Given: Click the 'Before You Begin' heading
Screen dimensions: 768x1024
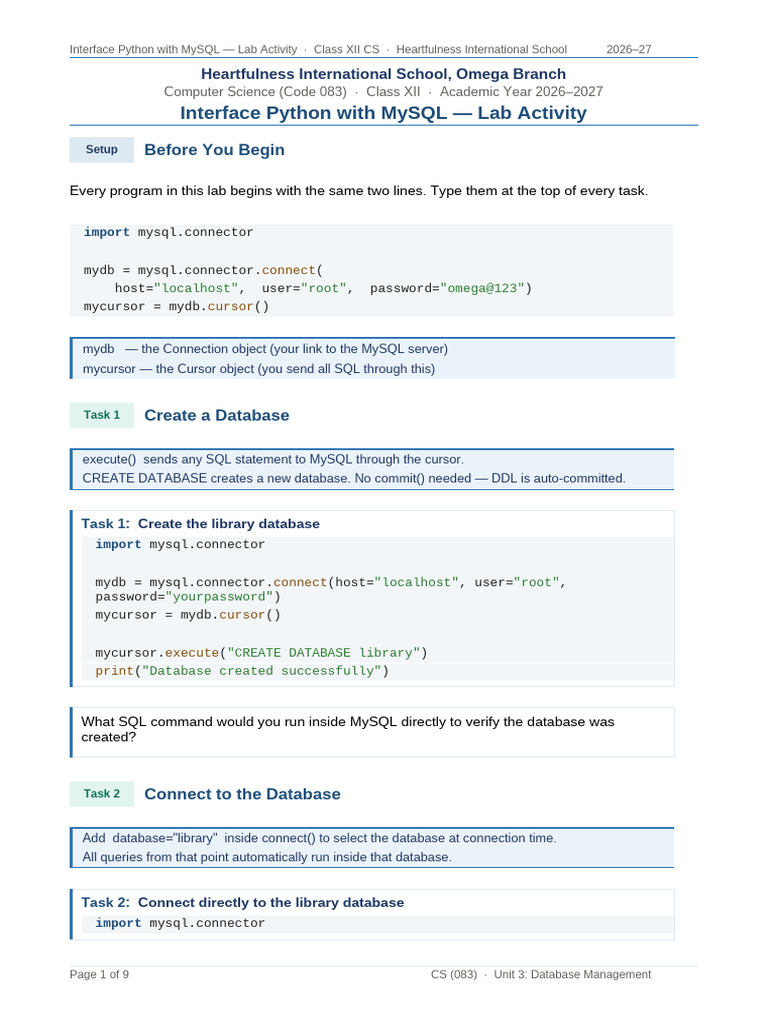Looking at the screenshot, I should click(214, 150).
